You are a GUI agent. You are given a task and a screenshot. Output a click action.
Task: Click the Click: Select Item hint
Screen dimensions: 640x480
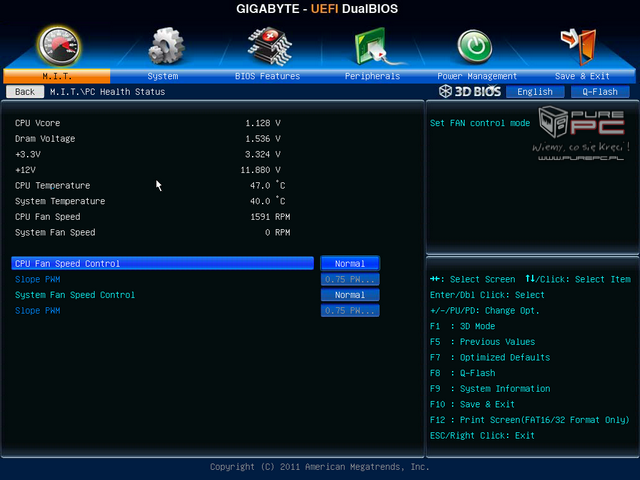click(x=578, y=279)
